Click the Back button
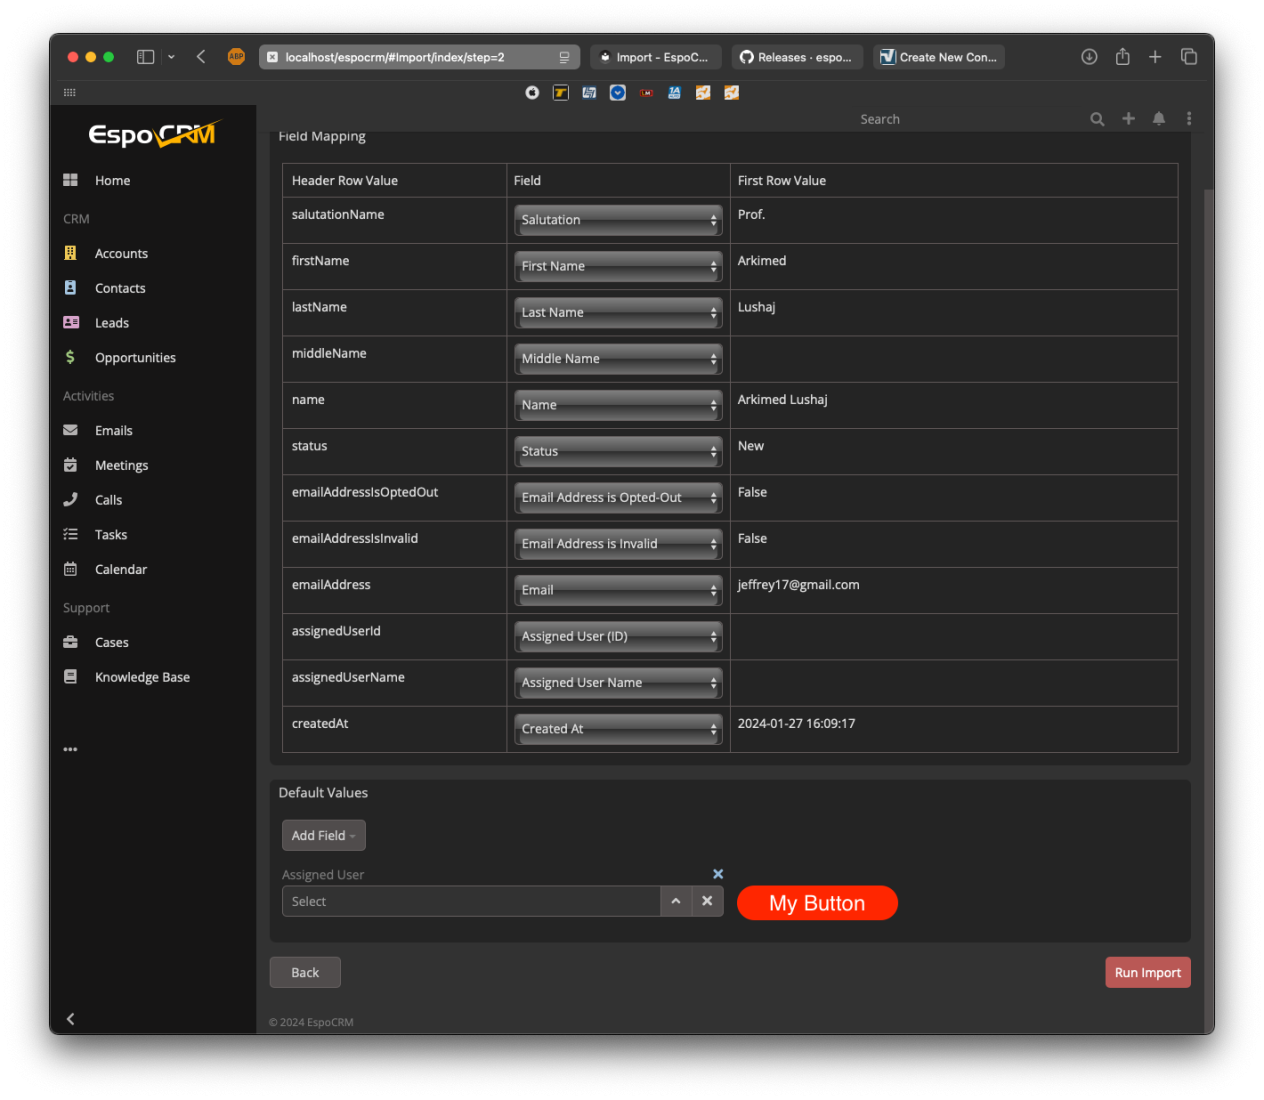 pos(305,973)
